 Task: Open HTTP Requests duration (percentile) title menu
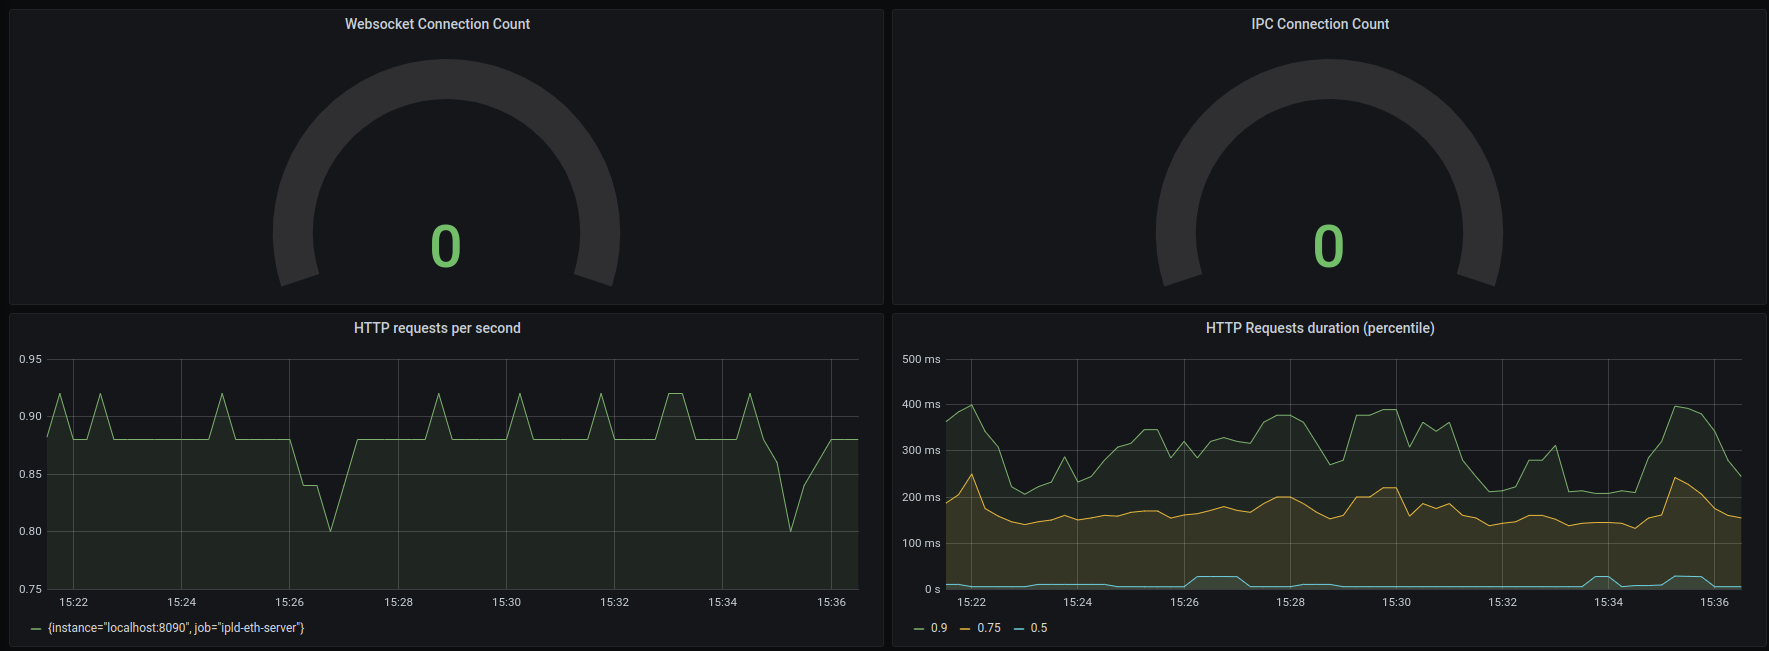[1319, 328]
